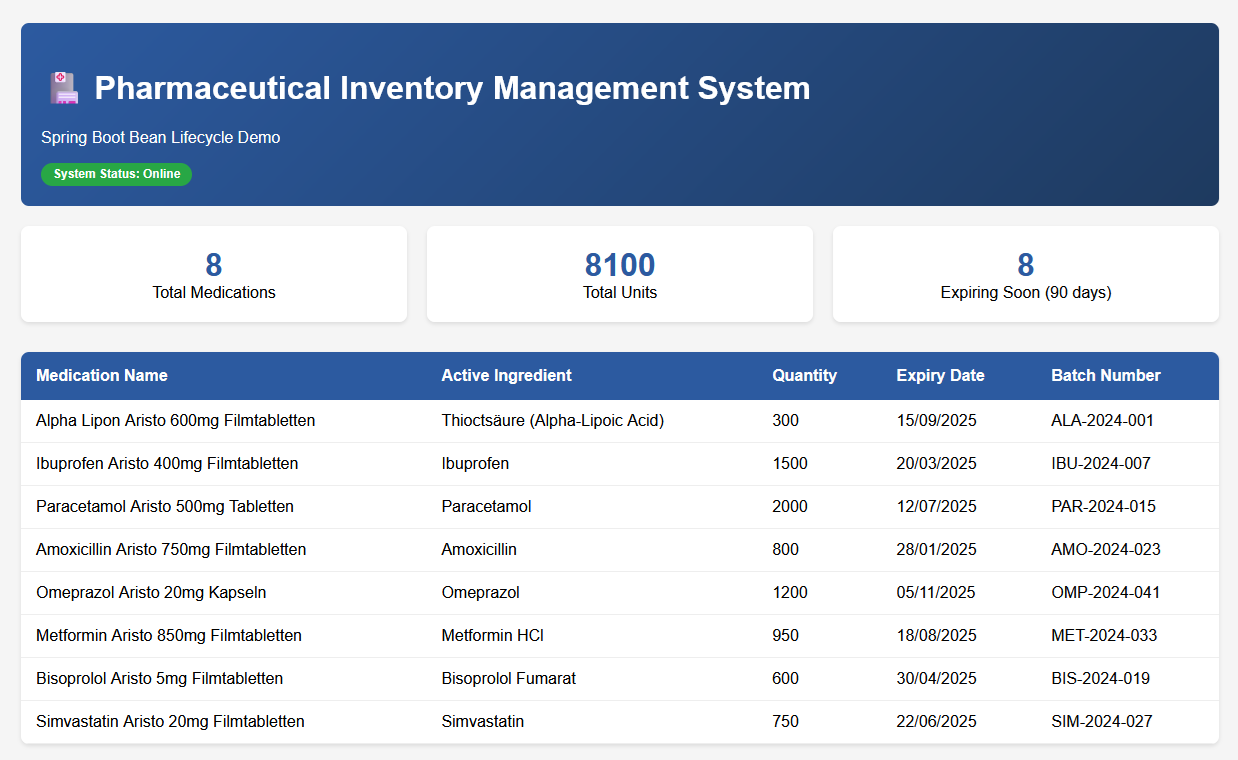The width and height of the screenshot is (1238, 760).
Task: Click the System Status: Online badge
Action: (x=116, y=174)
